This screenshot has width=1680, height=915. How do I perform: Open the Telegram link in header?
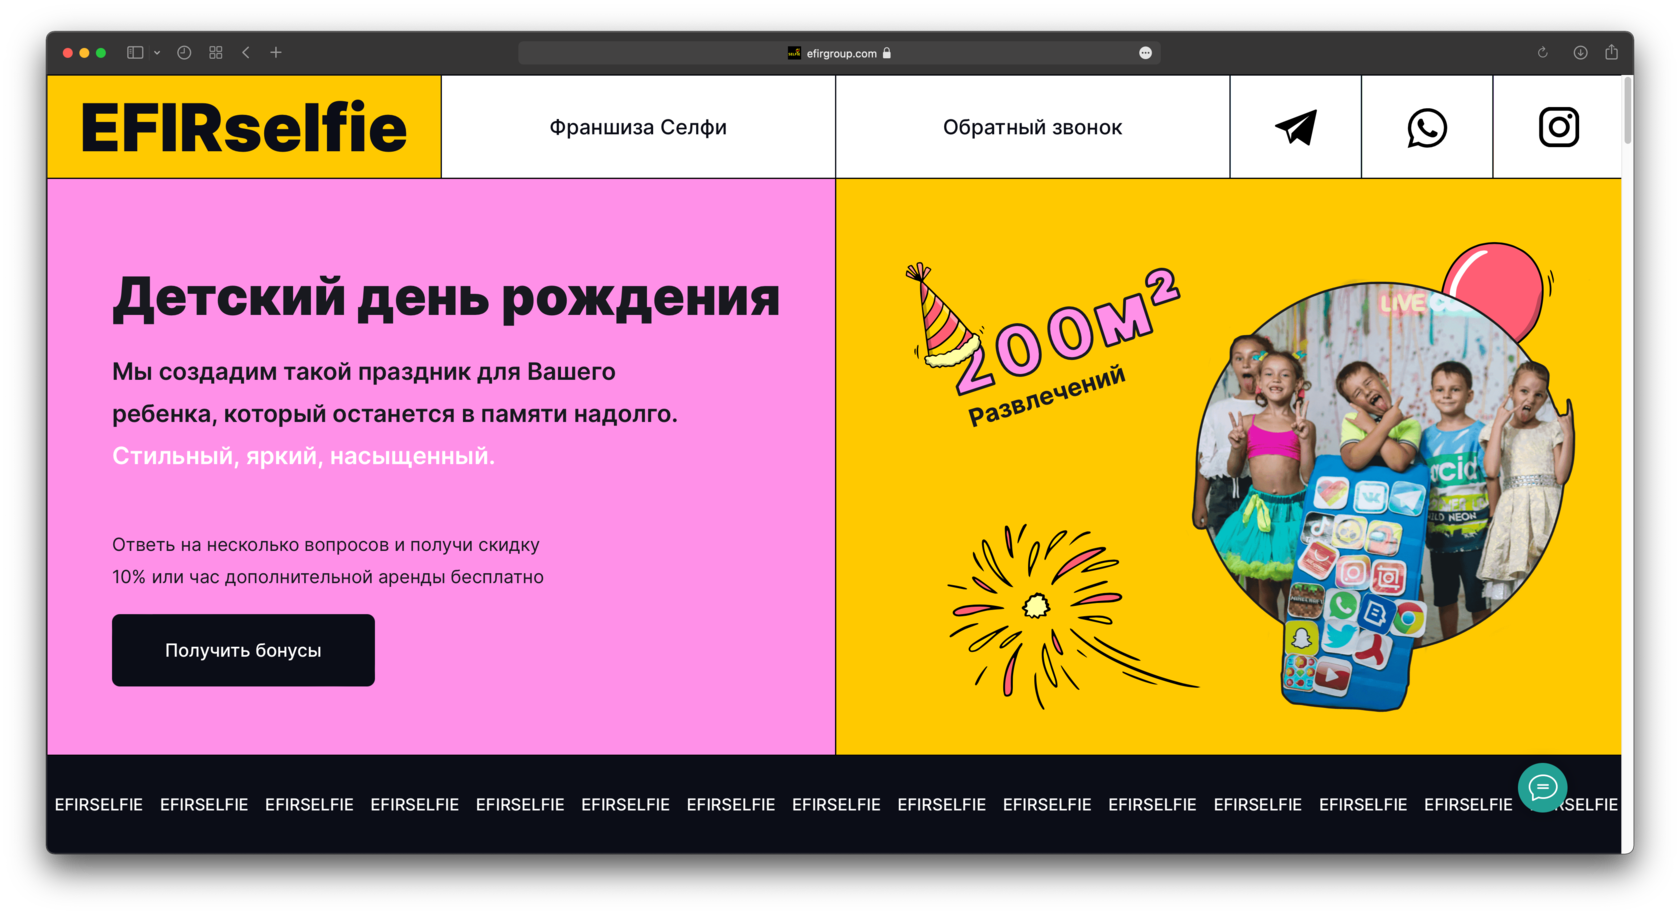[1295, 127]
